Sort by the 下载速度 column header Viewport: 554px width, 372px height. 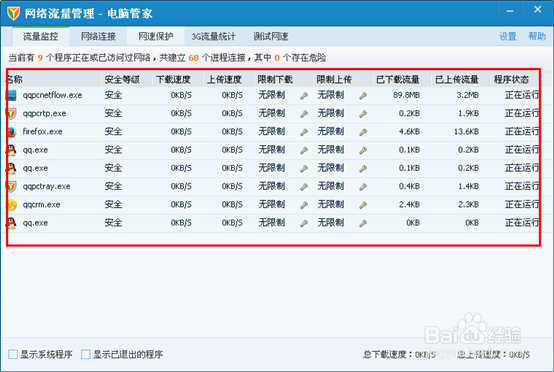(x=178, y=79)
